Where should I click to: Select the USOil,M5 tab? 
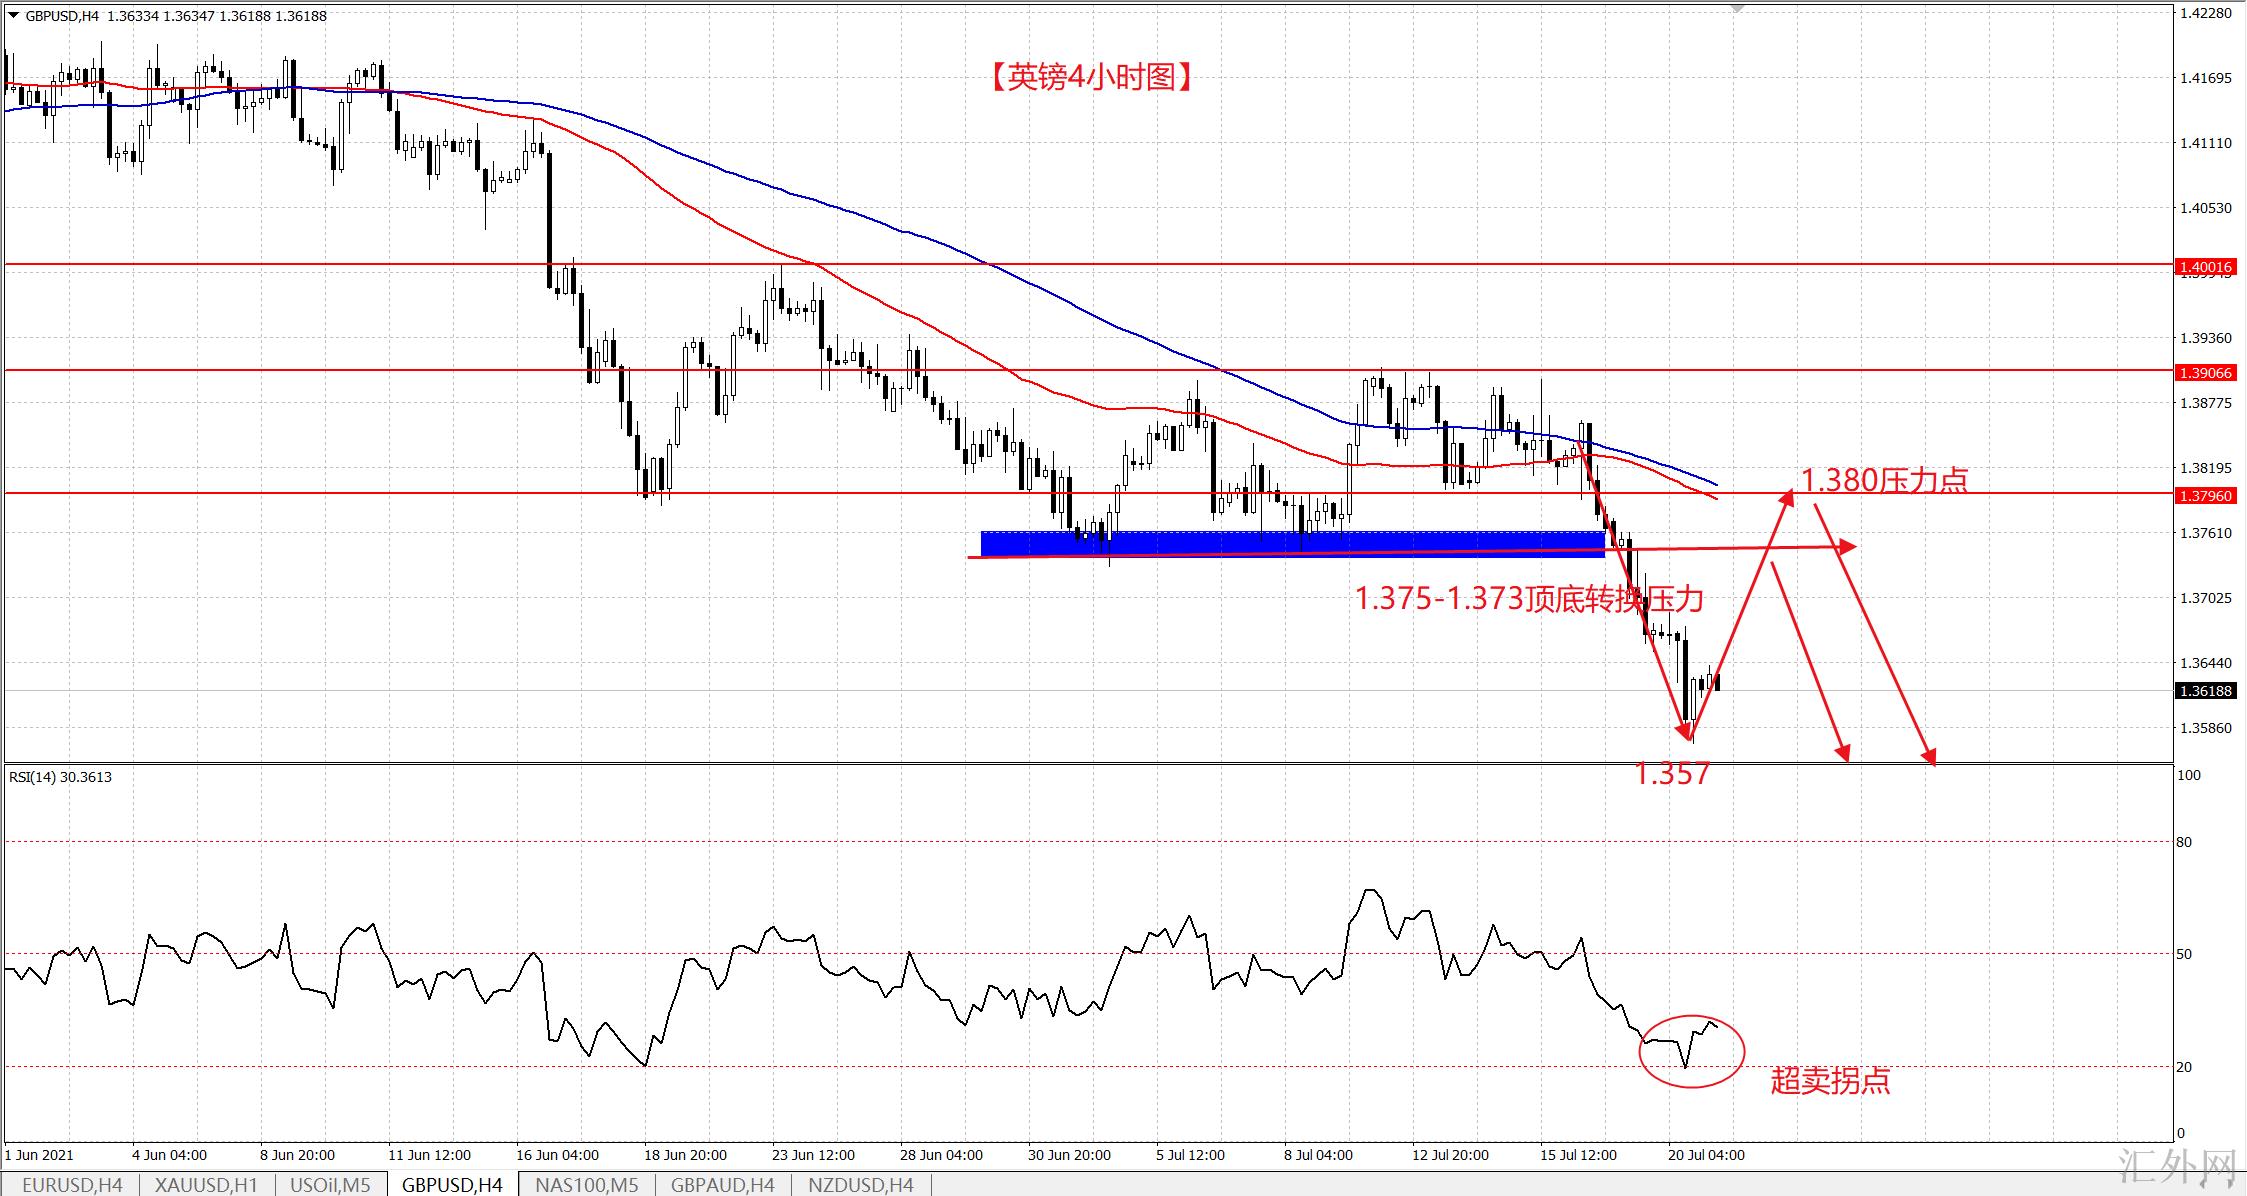coord(330,1185)
